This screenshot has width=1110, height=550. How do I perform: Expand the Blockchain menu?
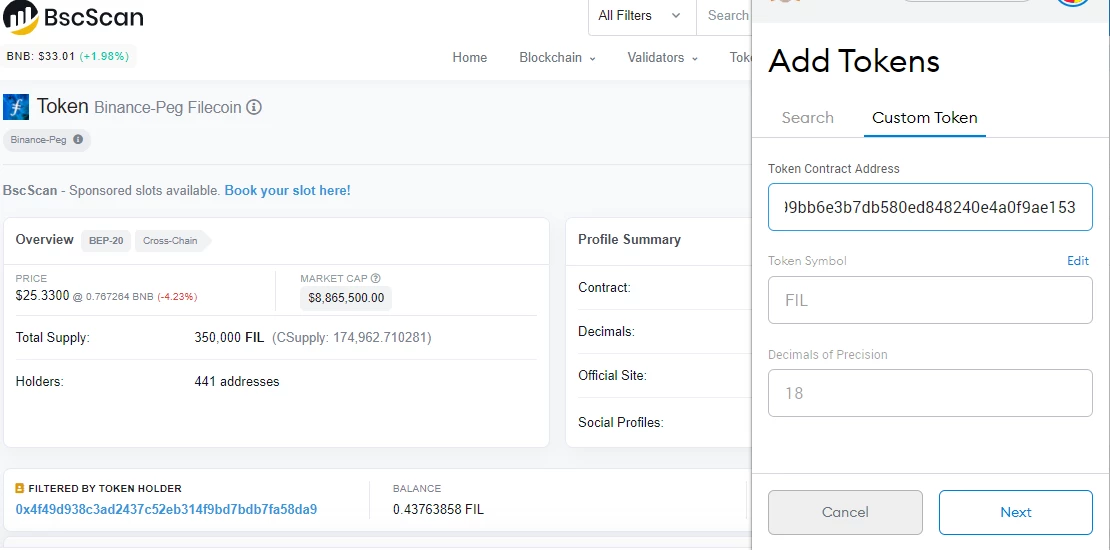(x=557, y=57)
